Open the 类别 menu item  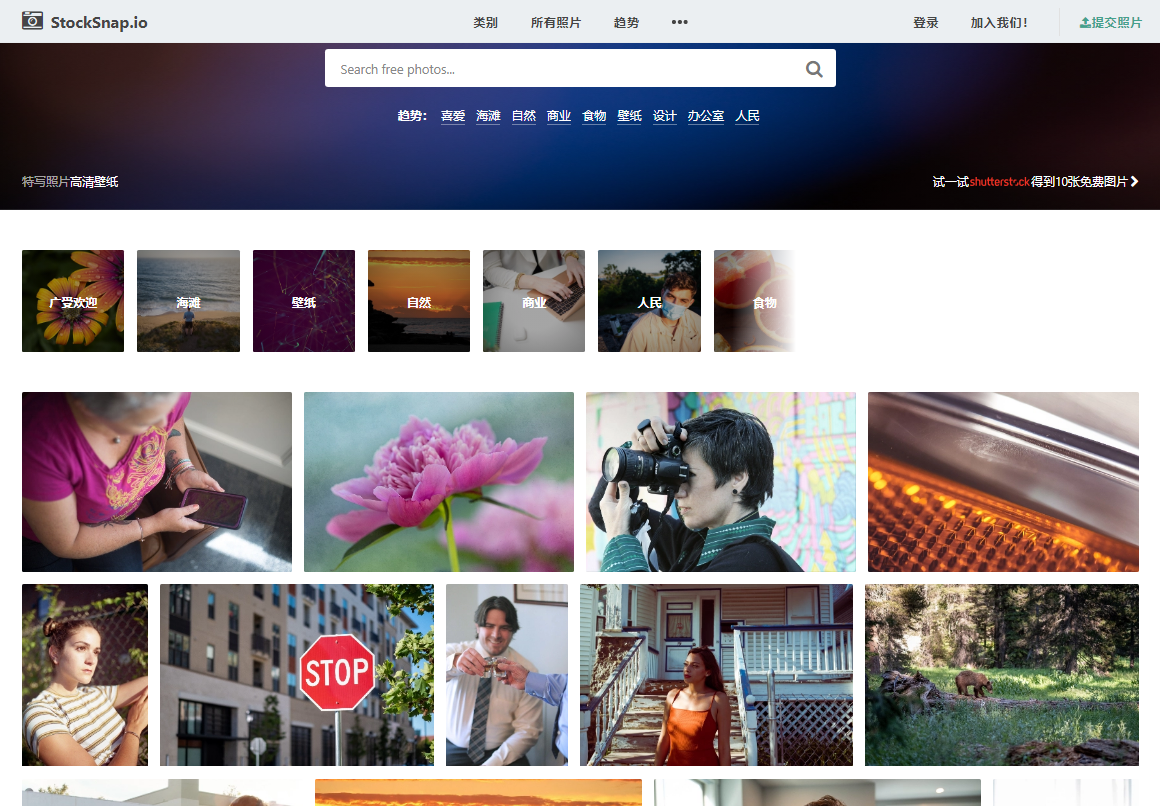[485, 22]
